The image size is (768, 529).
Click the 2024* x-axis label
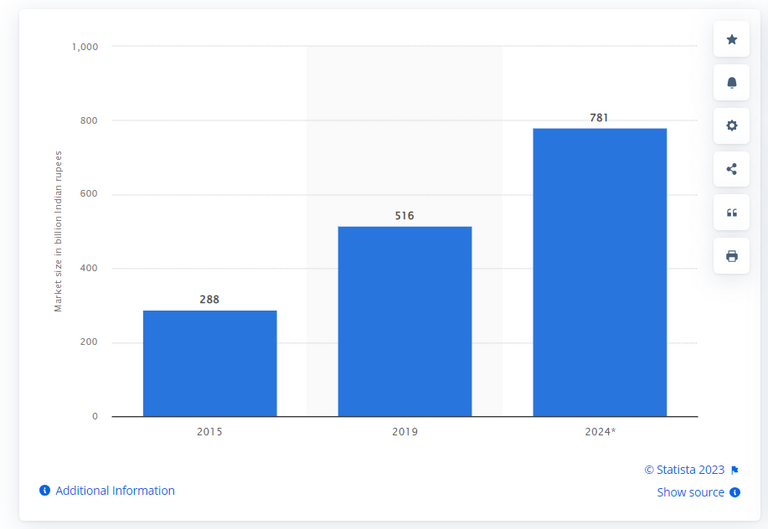pyautogui.click(x=599, y=433)
